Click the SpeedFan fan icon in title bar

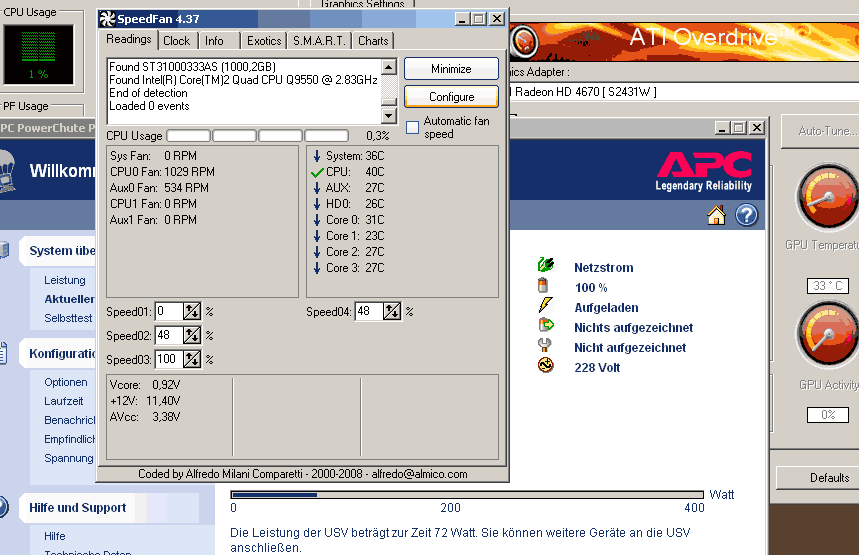tap(107, 19)
